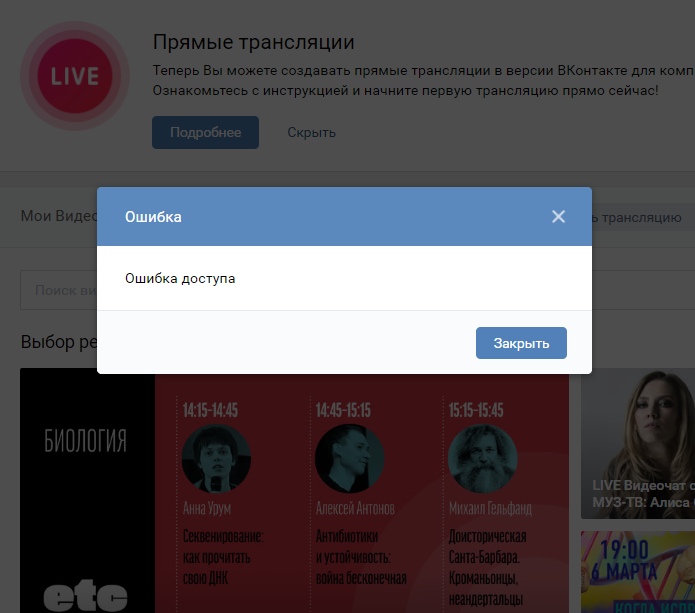Image resolution: width=695 pixels, height=613 pixels.
Task: Click the Закрыть button
Action: point(521,343)
